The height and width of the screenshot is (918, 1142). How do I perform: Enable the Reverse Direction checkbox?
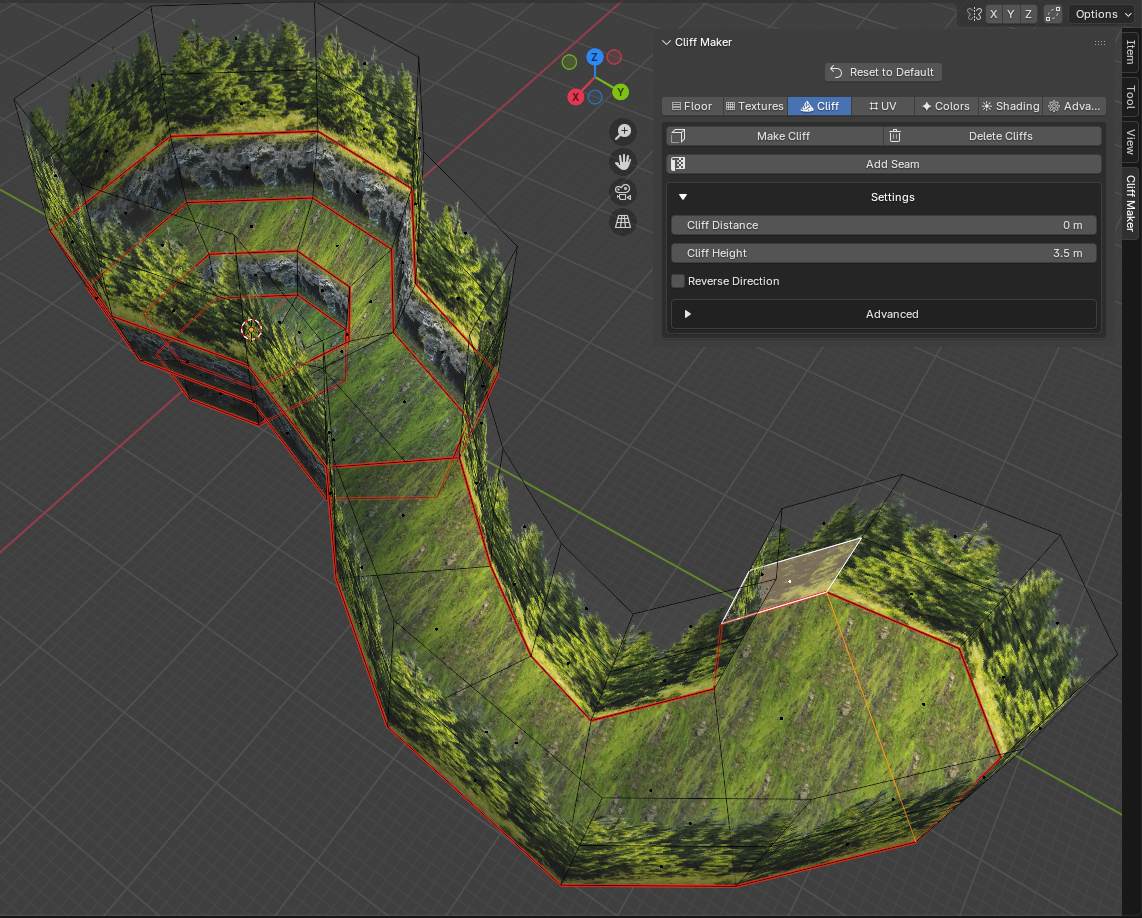[678, 281]
